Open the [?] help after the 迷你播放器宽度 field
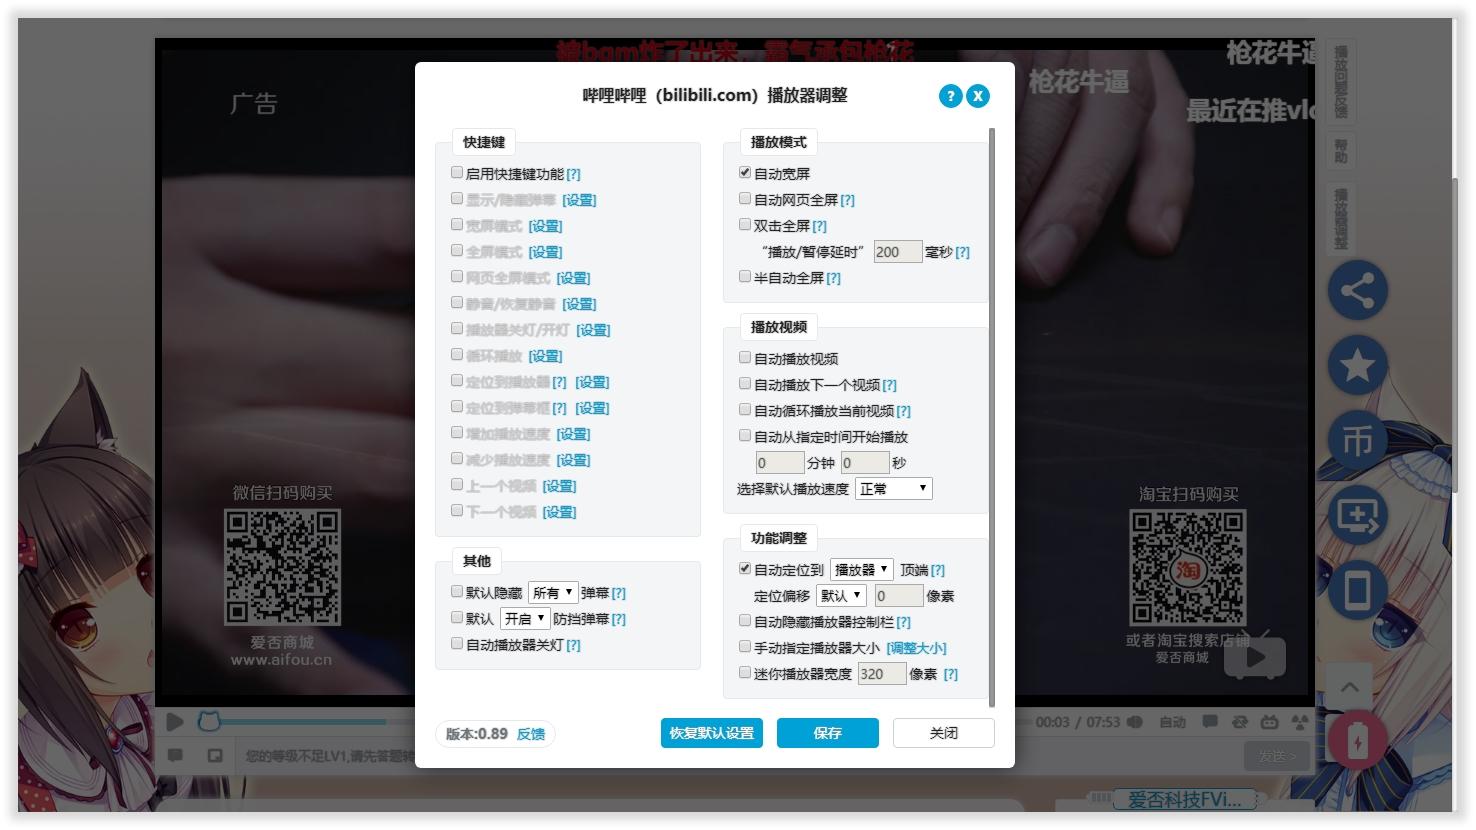 click(x=951, y=674)
